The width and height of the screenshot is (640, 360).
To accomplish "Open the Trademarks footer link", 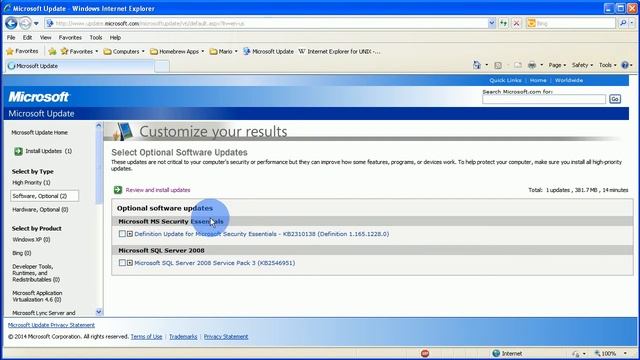I will pyautogui.click(x=183, y=337).
